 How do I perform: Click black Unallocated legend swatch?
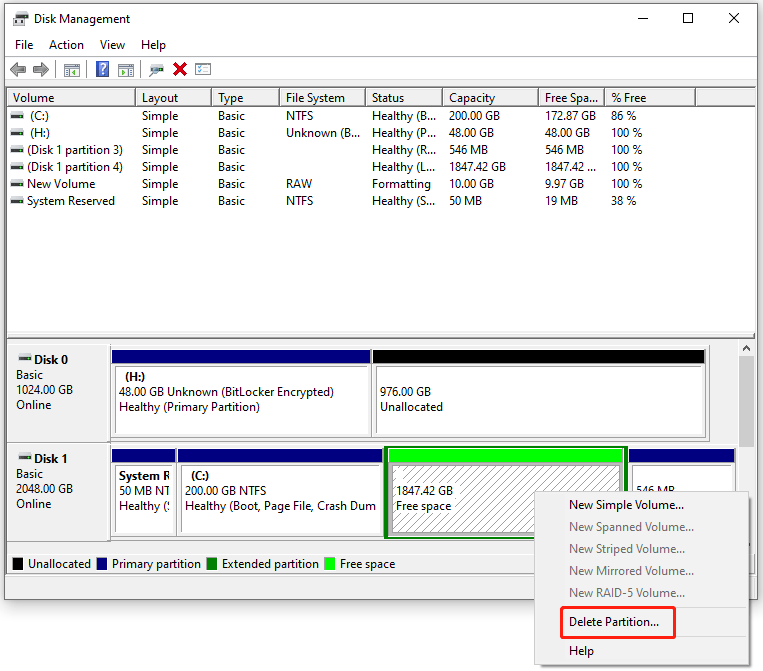pos(18,563)
